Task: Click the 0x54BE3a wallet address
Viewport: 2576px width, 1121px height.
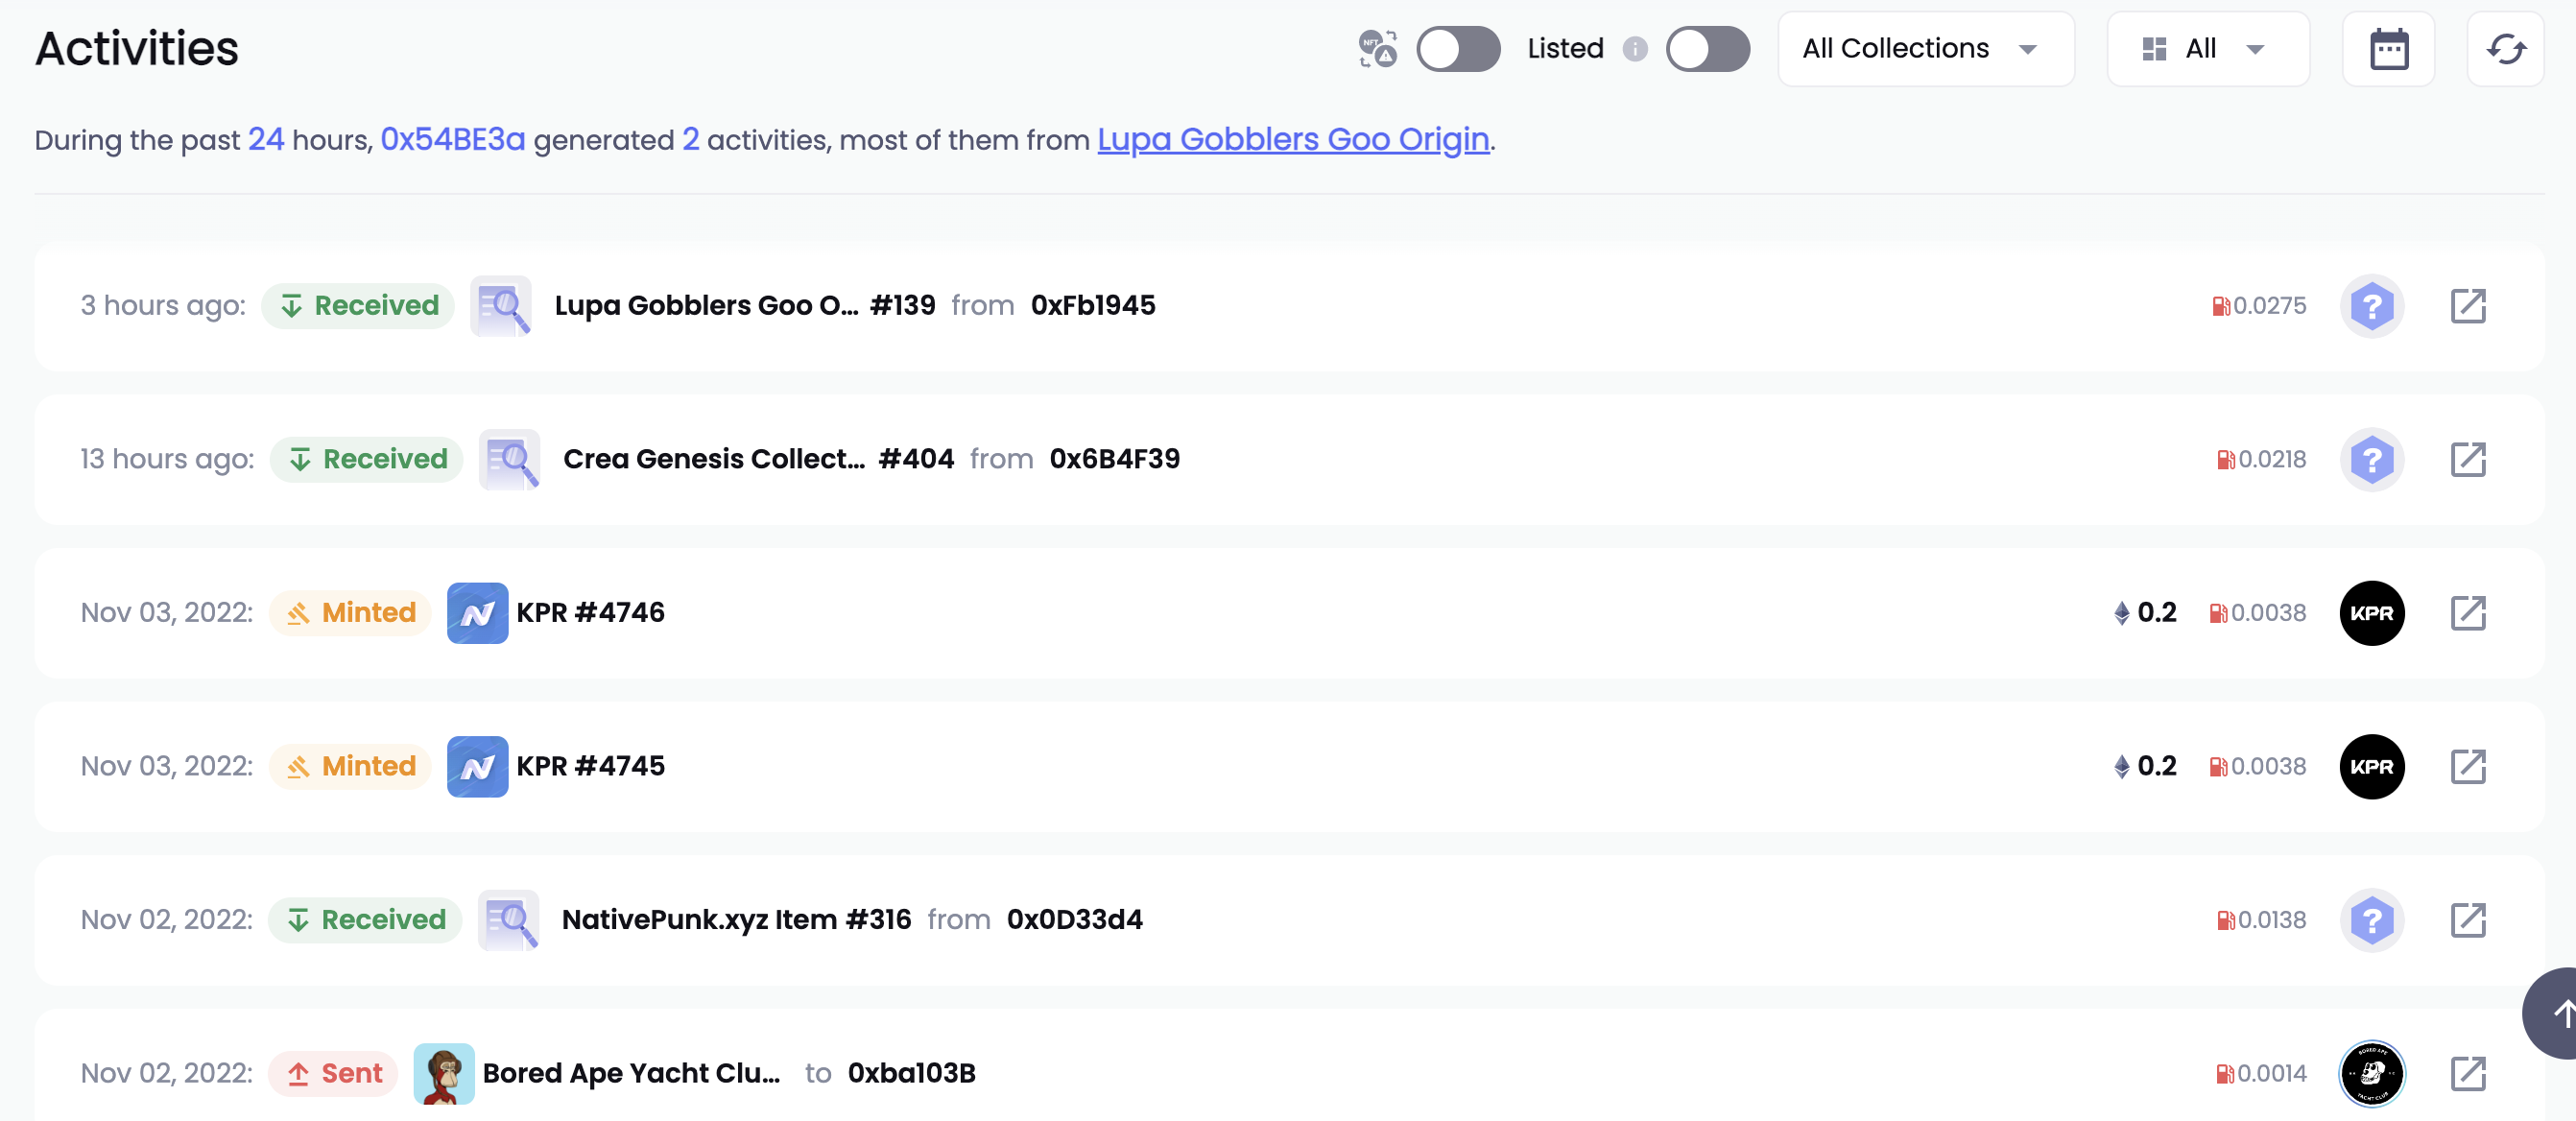Action: point(452,139)
